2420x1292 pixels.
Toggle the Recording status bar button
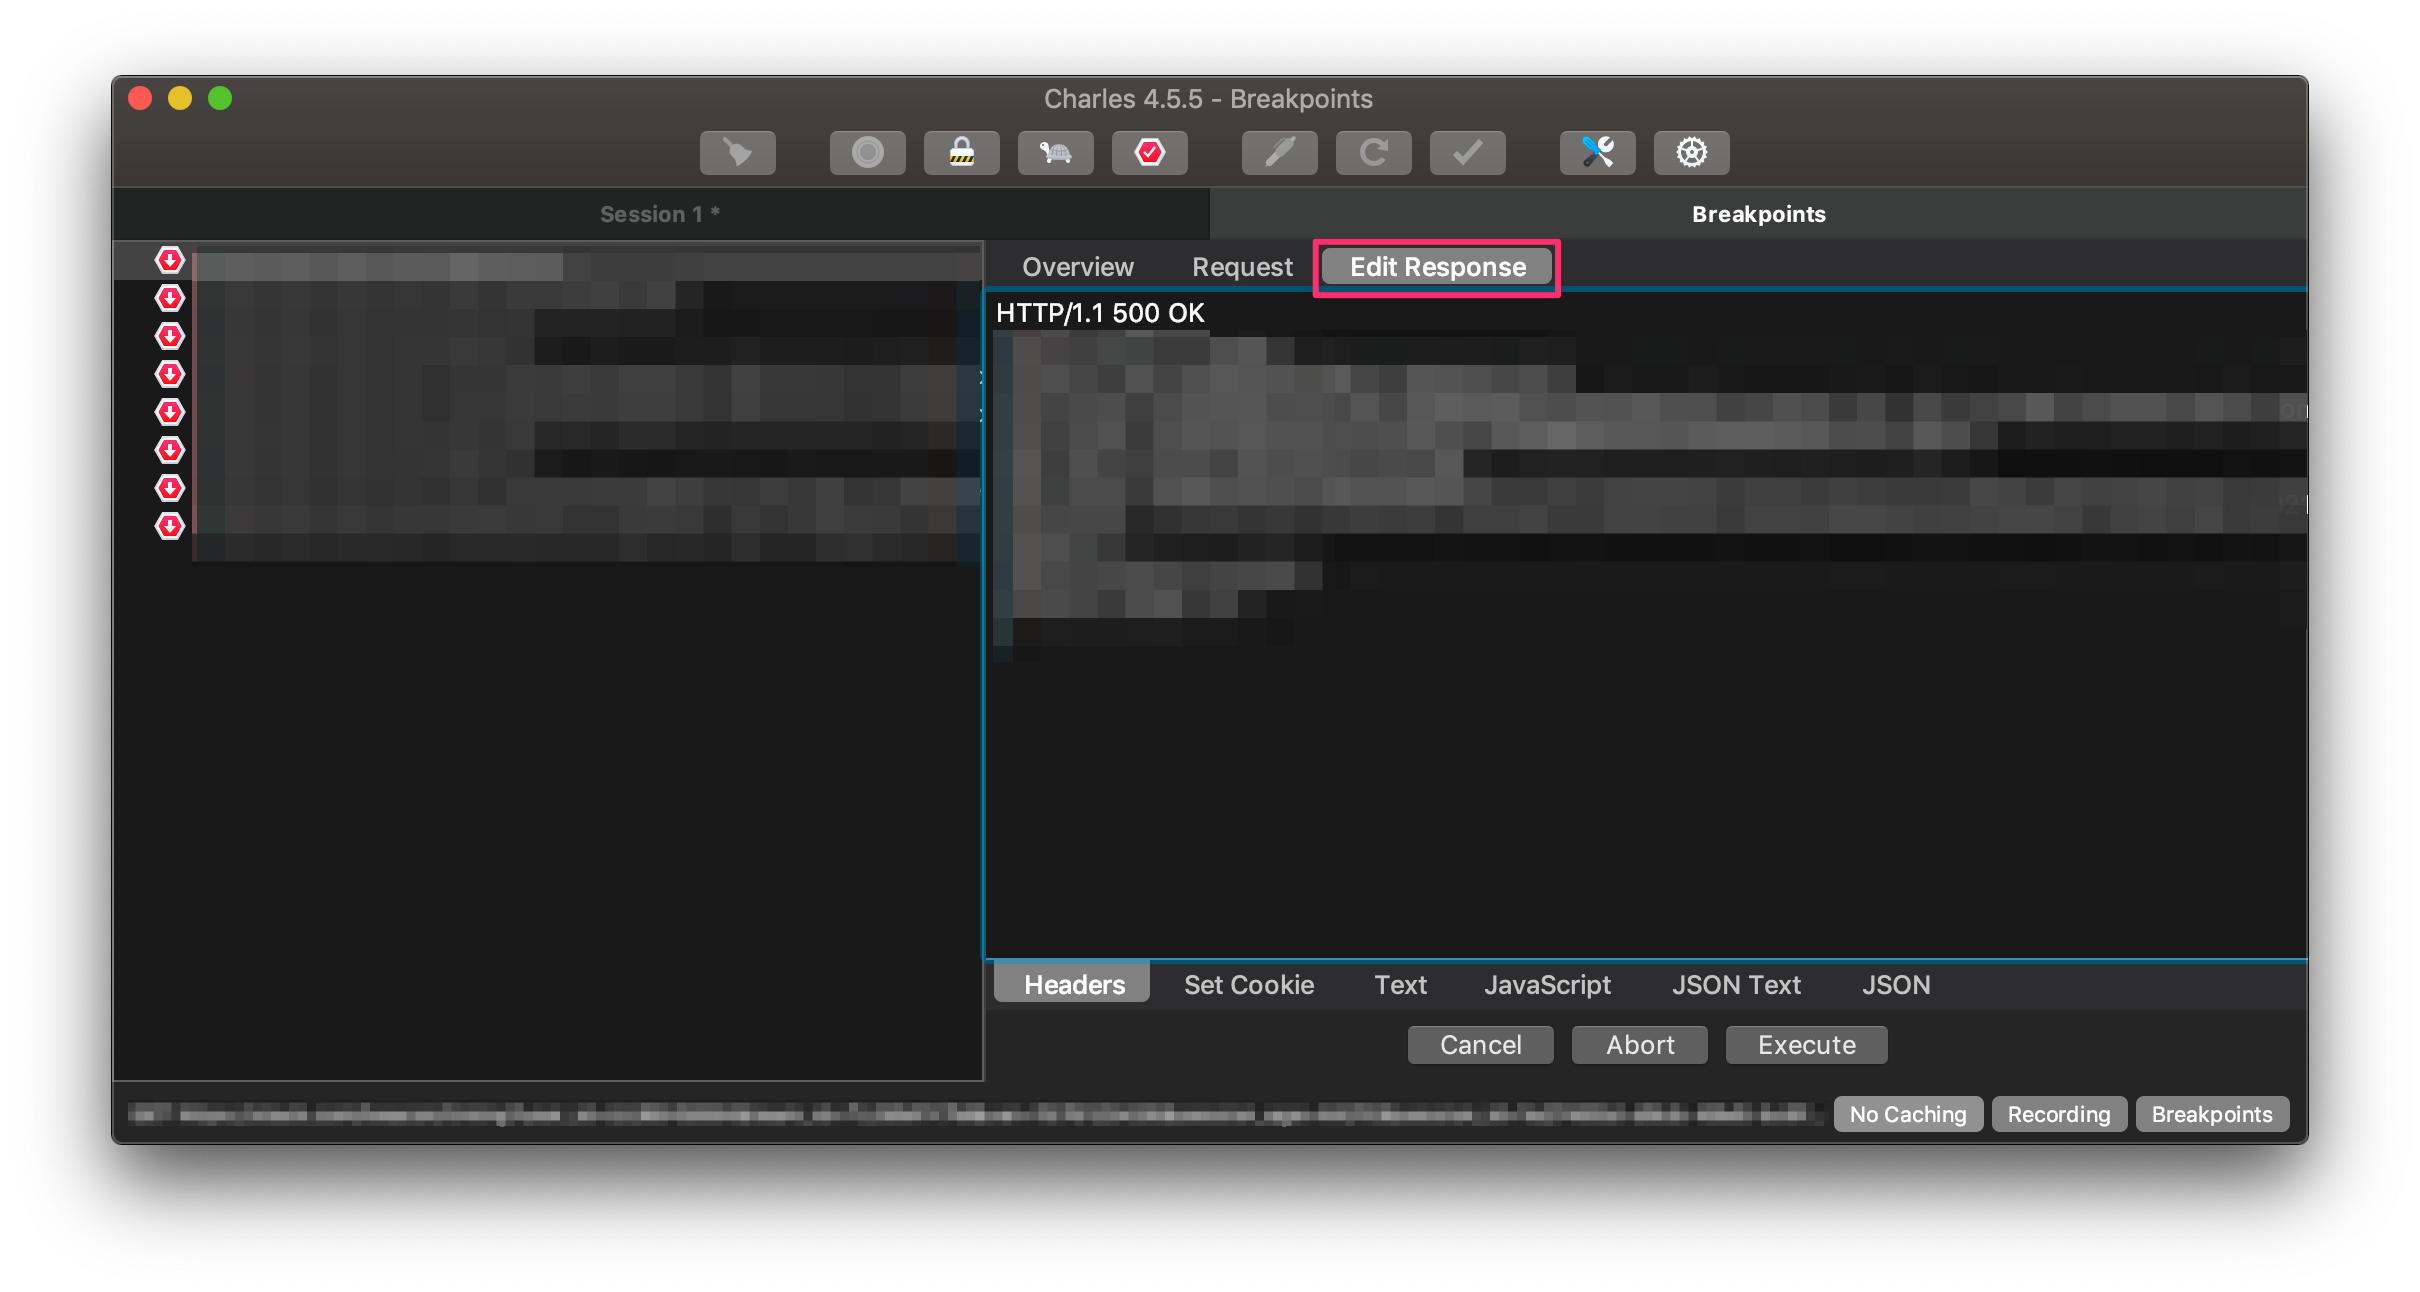(2058, 1114)
